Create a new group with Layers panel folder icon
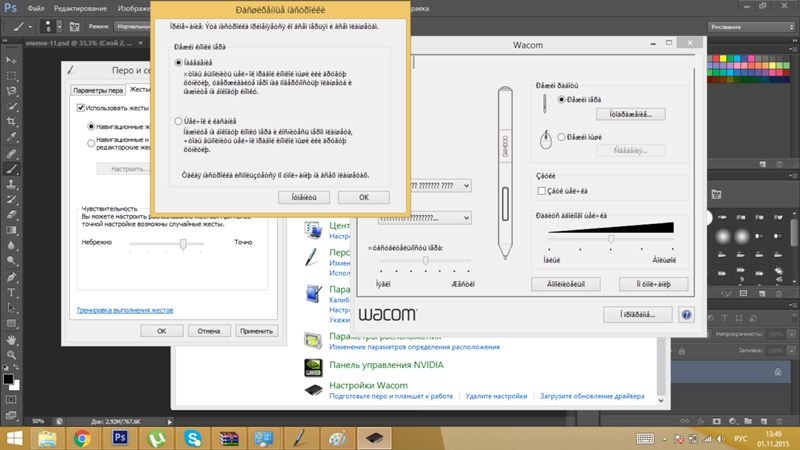 (747, 421)
